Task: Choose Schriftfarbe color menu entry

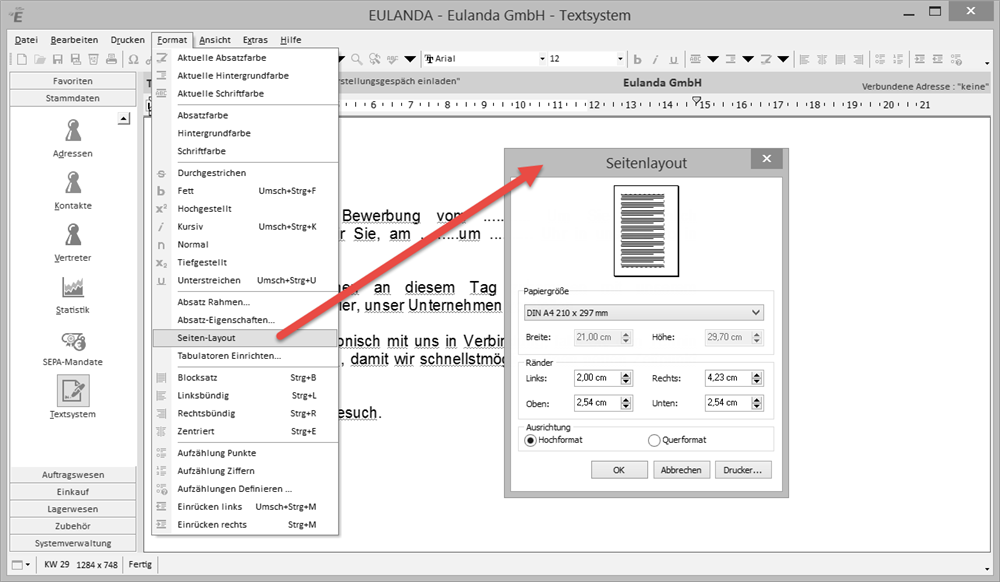Action: click(x=245, y=151)
